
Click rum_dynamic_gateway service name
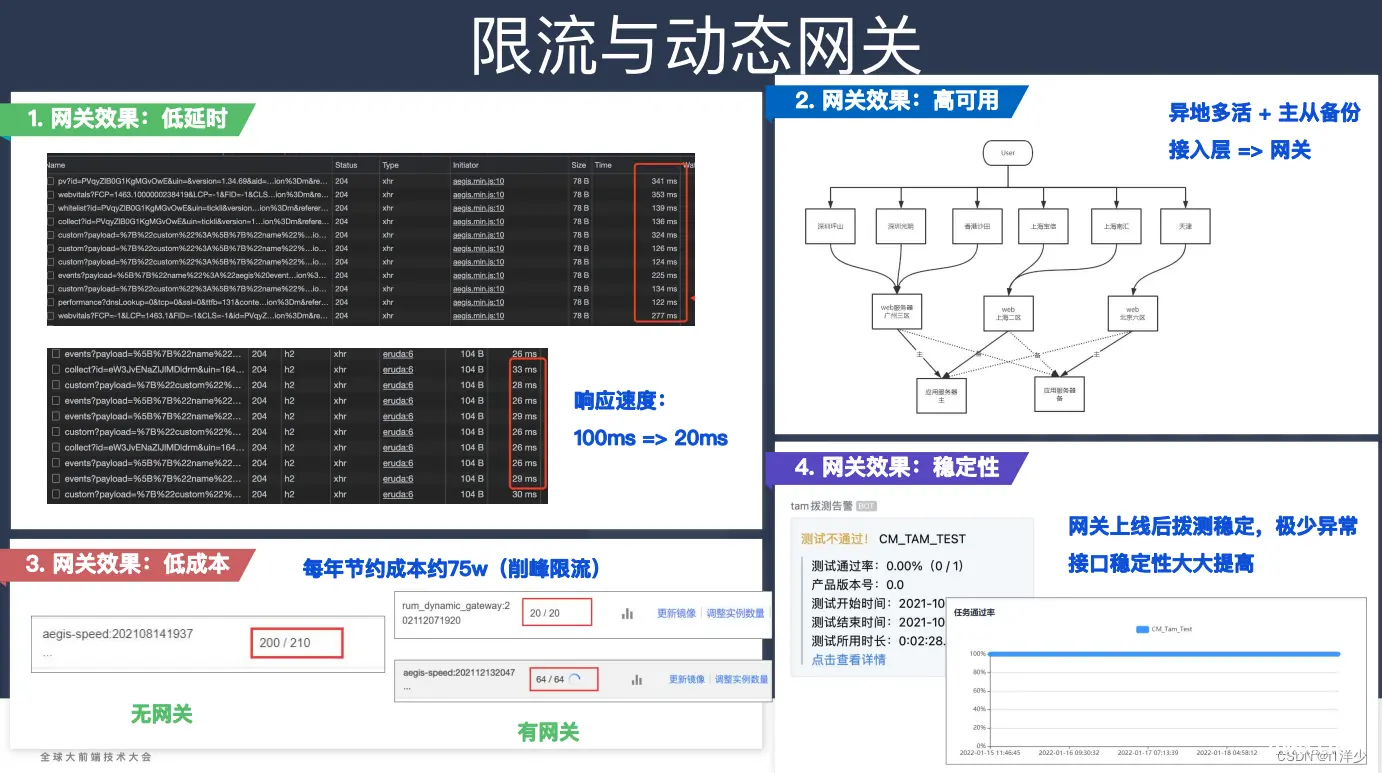tap(456, 613)
